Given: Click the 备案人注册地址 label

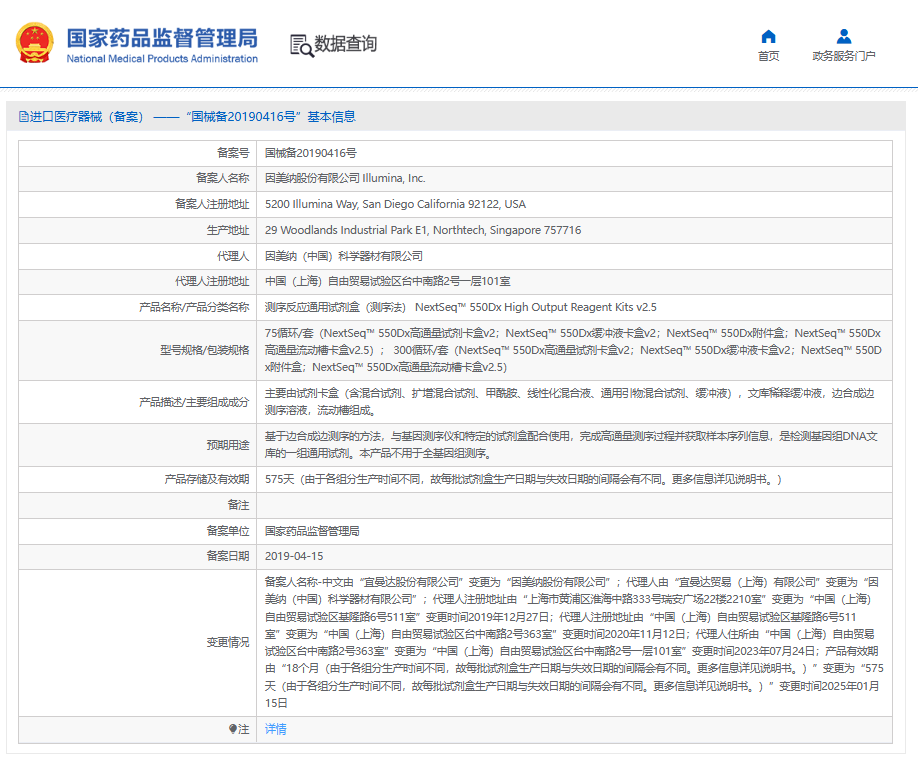Looking at the screenshot, I should (x=212, y=204).
